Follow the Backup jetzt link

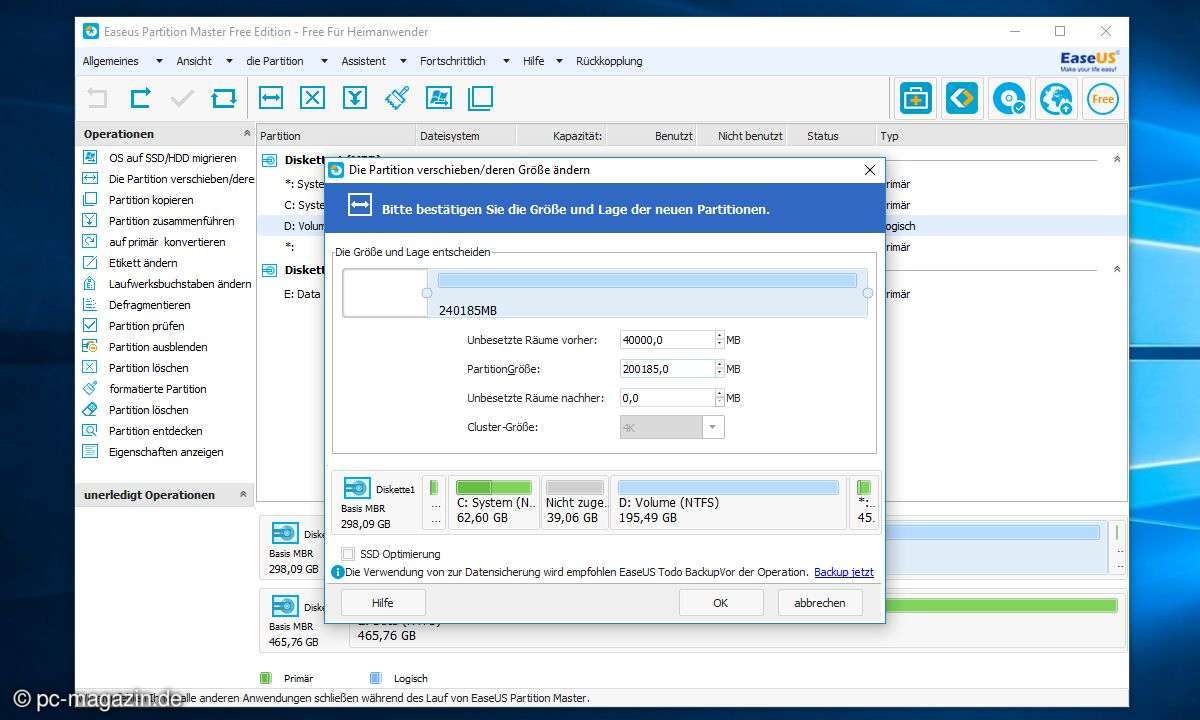click(x=844, y=573)
